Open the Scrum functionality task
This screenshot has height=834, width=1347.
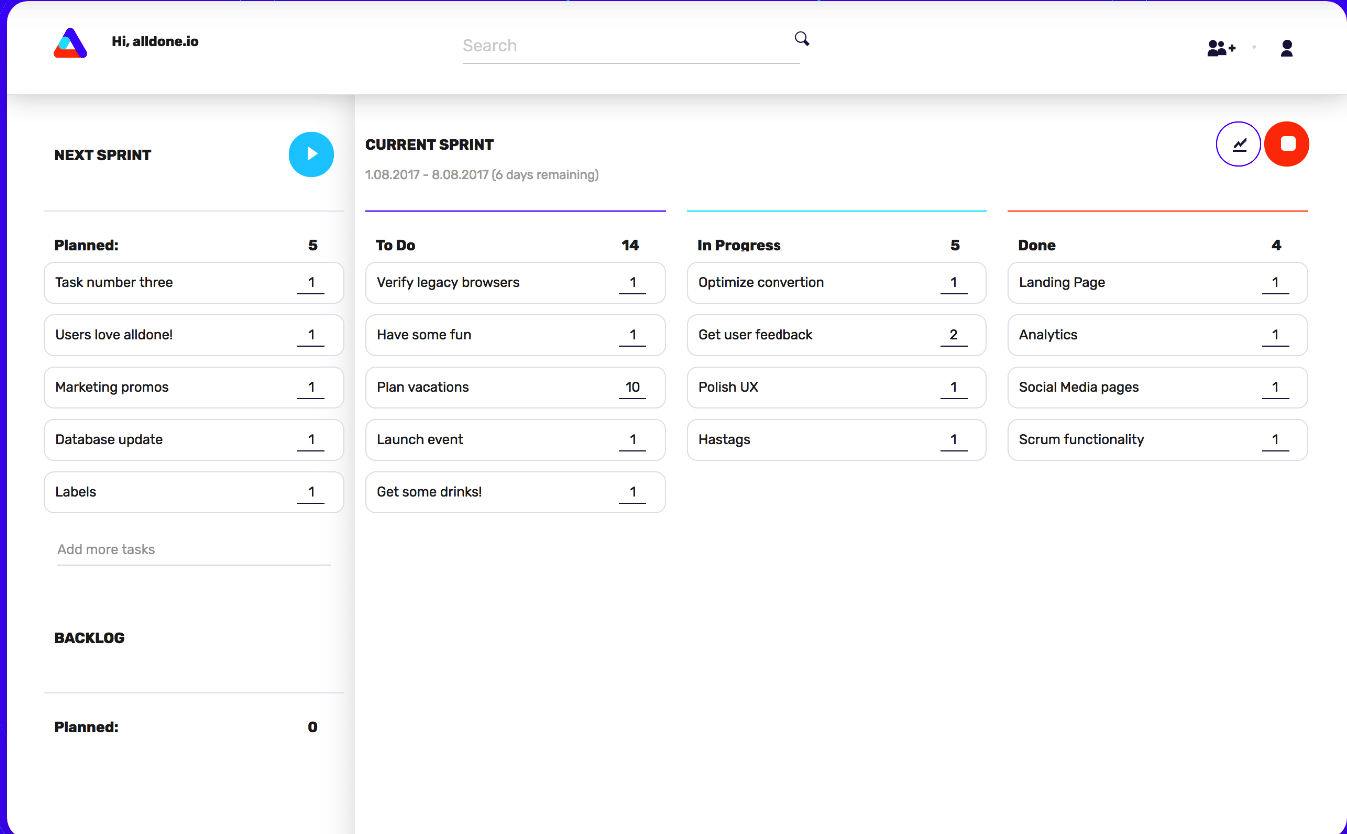1158,440
